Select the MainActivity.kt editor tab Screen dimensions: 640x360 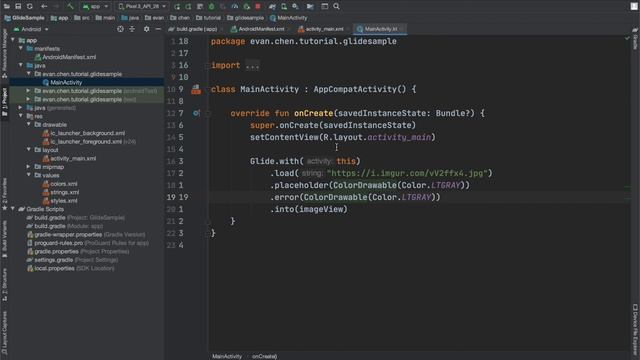pyautogui.click(x=380, y=29)
